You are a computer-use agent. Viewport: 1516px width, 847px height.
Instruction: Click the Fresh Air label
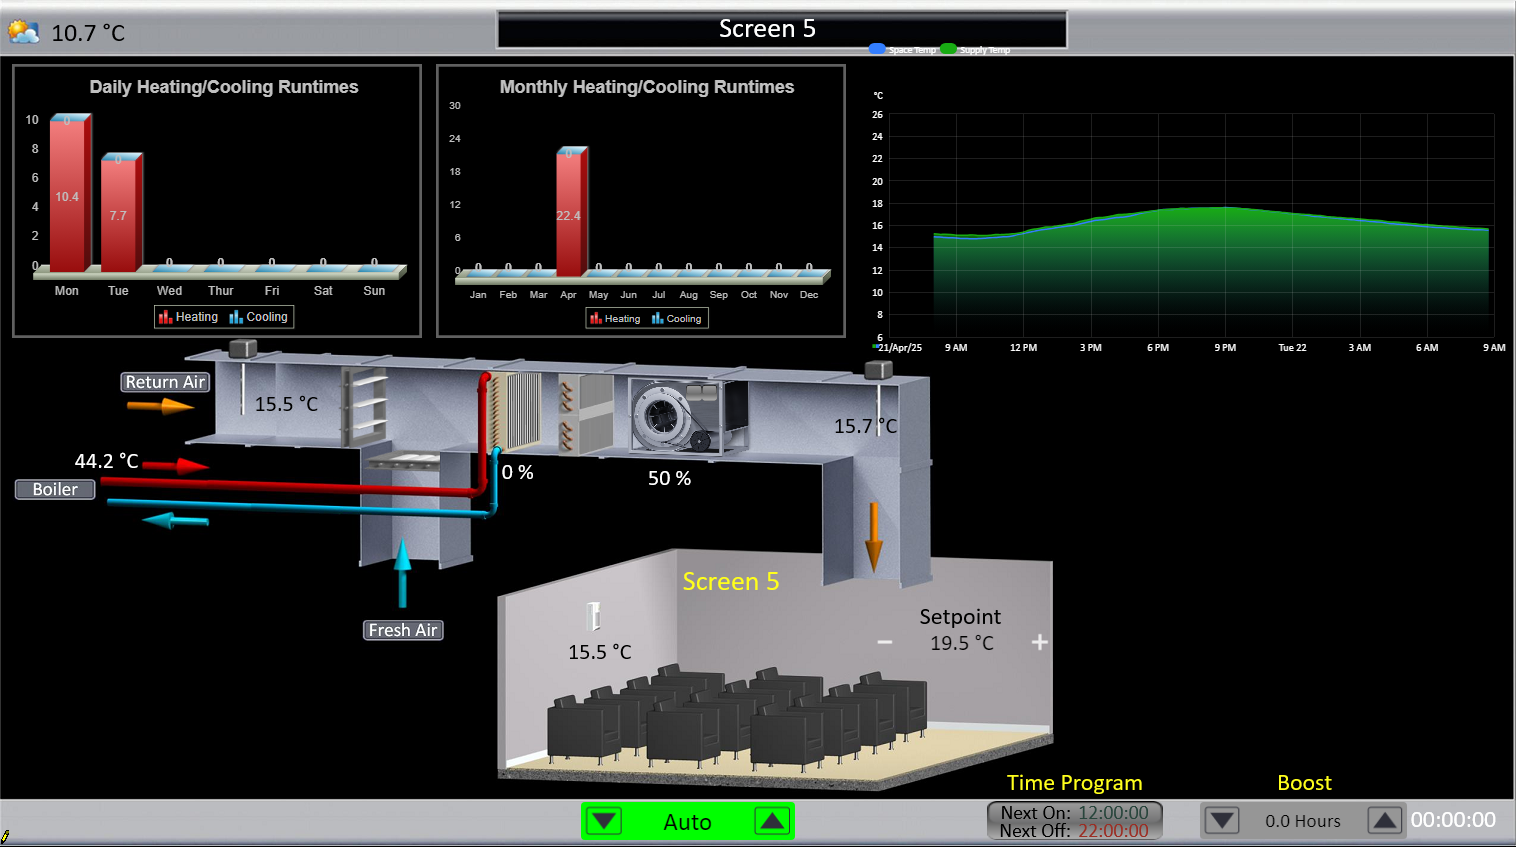coord(402,630)
